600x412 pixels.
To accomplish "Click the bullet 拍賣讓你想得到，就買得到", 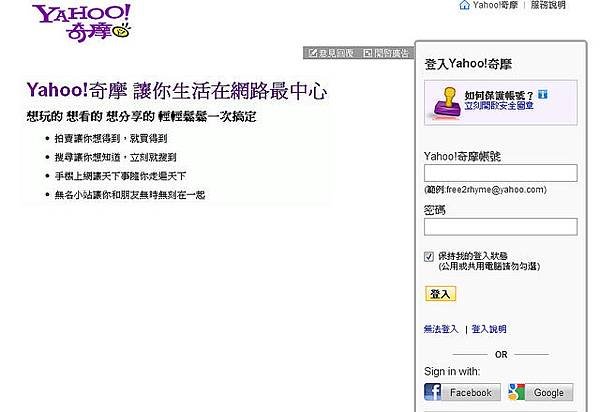I will (111, 138).
